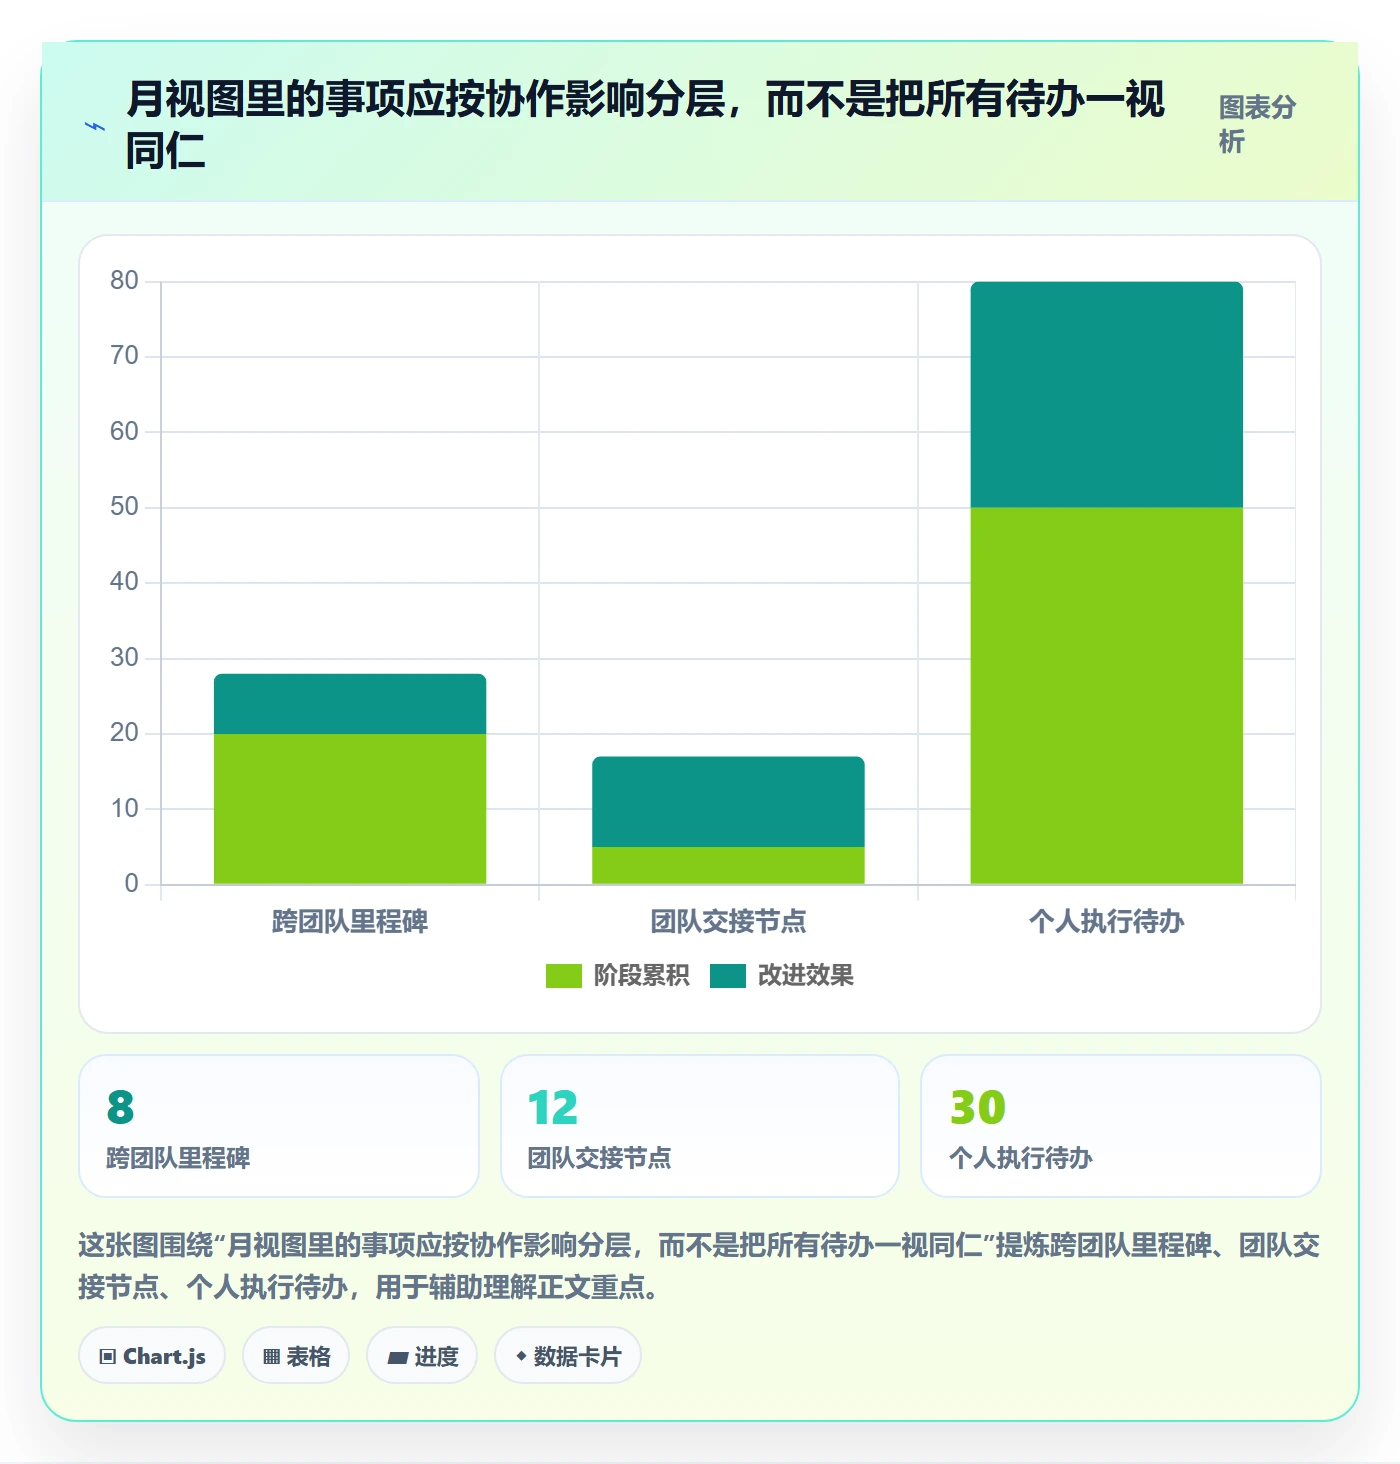
Task: Select the 数据卡片 tag chip
Action: (568, 1356)
